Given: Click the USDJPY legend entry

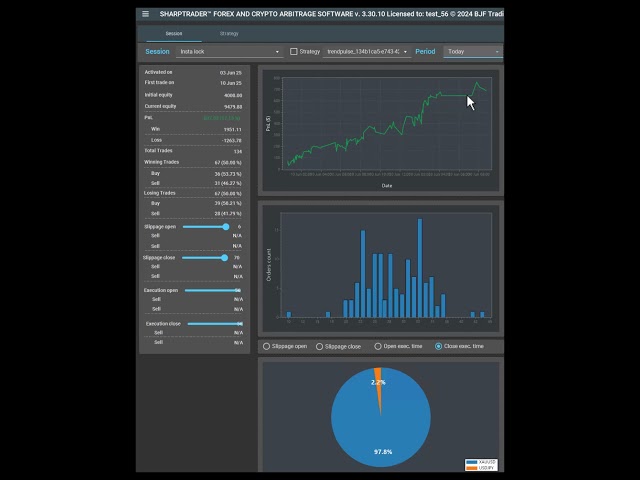Looking at the screenshot, I should coord(481,468).
